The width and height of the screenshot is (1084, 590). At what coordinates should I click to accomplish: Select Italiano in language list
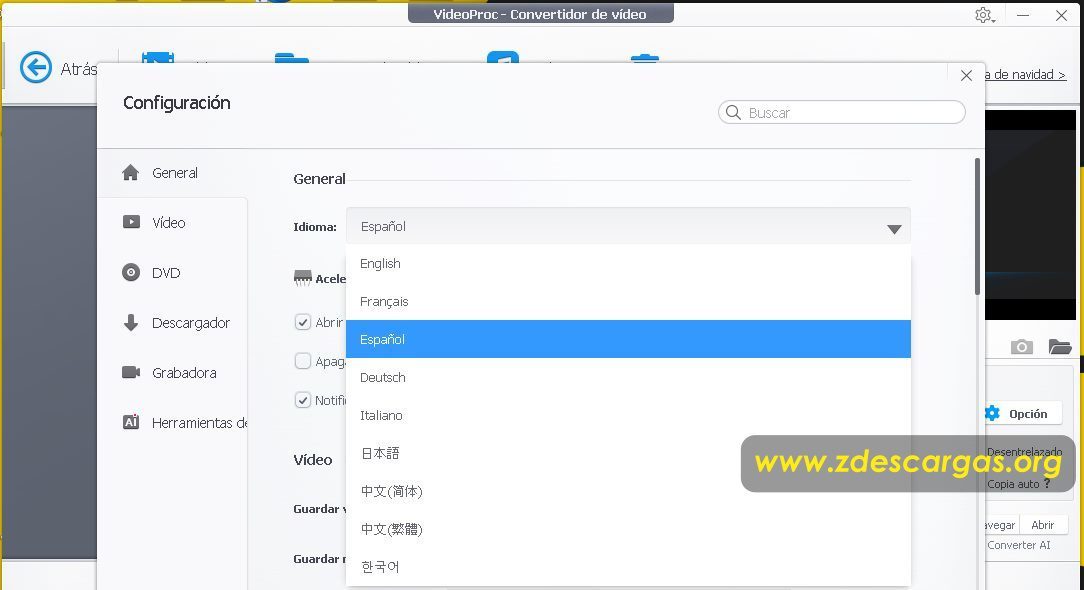(x=628, y=415)
